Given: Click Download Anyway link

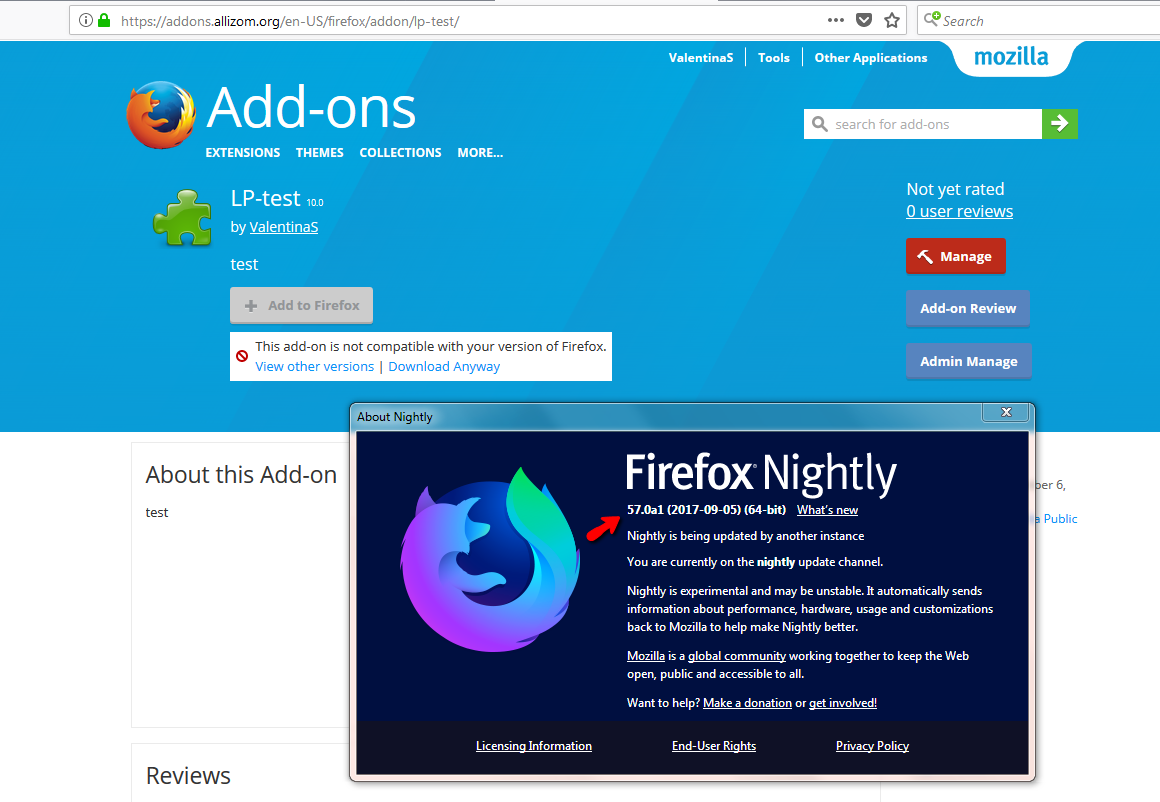Looking at the screenshot, I should pyautogui.click(x=444, y=366).
